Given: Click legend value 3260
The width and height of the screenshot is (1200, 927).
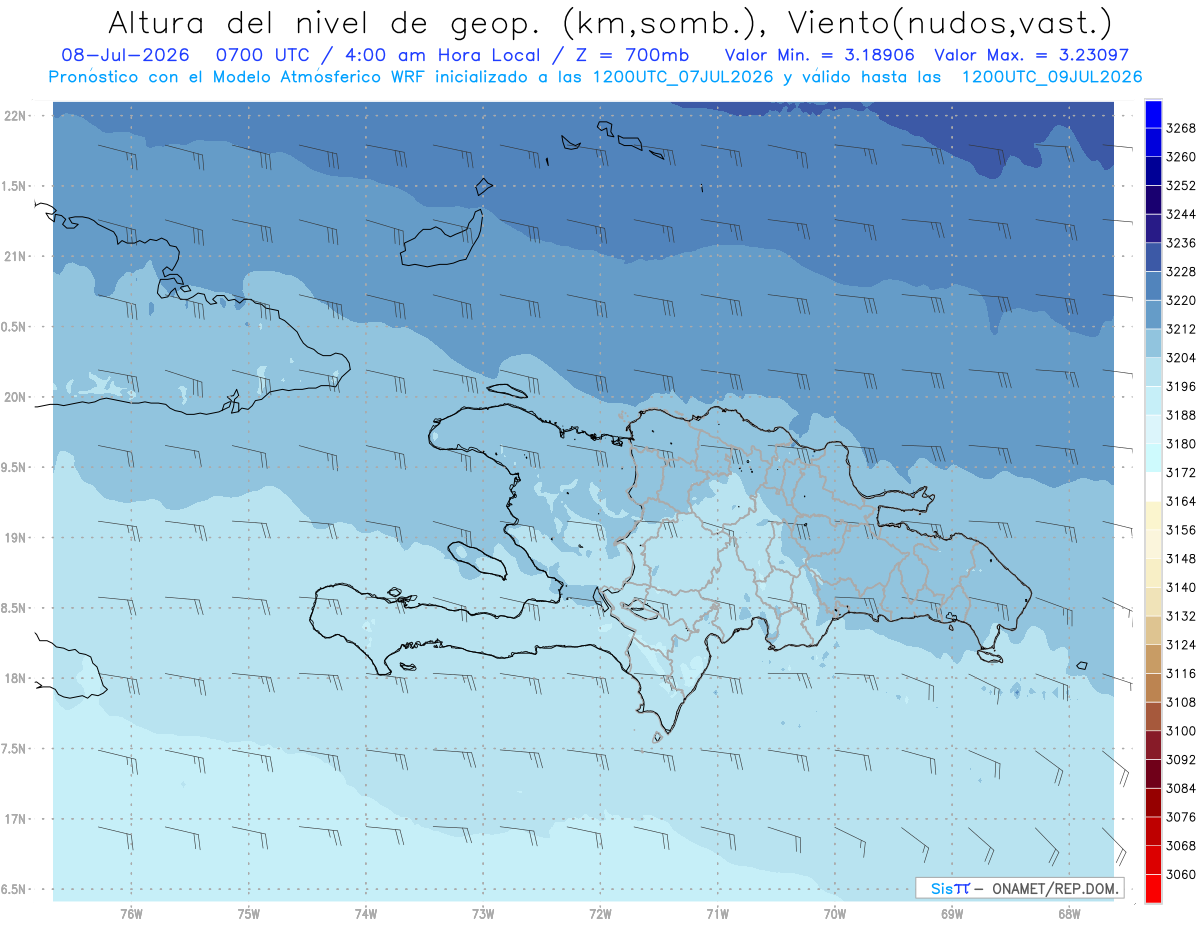Looking at the screenshot, I should pyautogui.click(x=1181, y=157).
